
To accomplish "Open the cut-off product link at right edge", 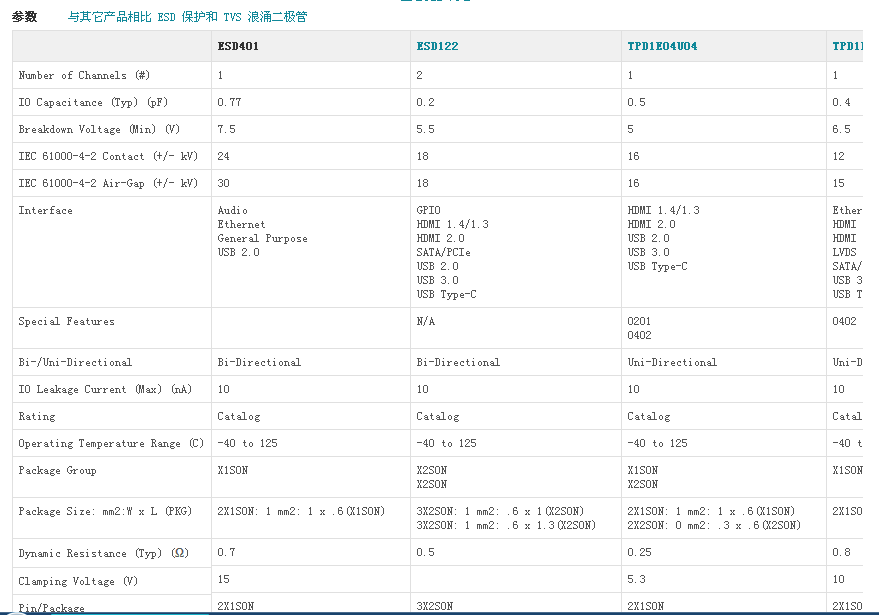I will click(x=849, y=46).
